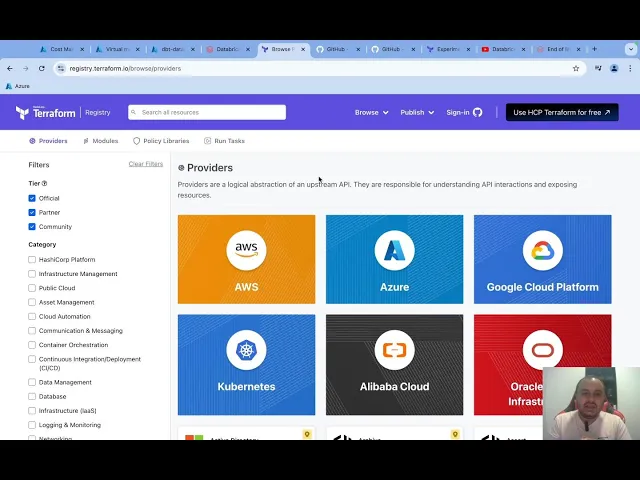
Task: Click the site info icon in address bar
Action: [x=61, y=69]
